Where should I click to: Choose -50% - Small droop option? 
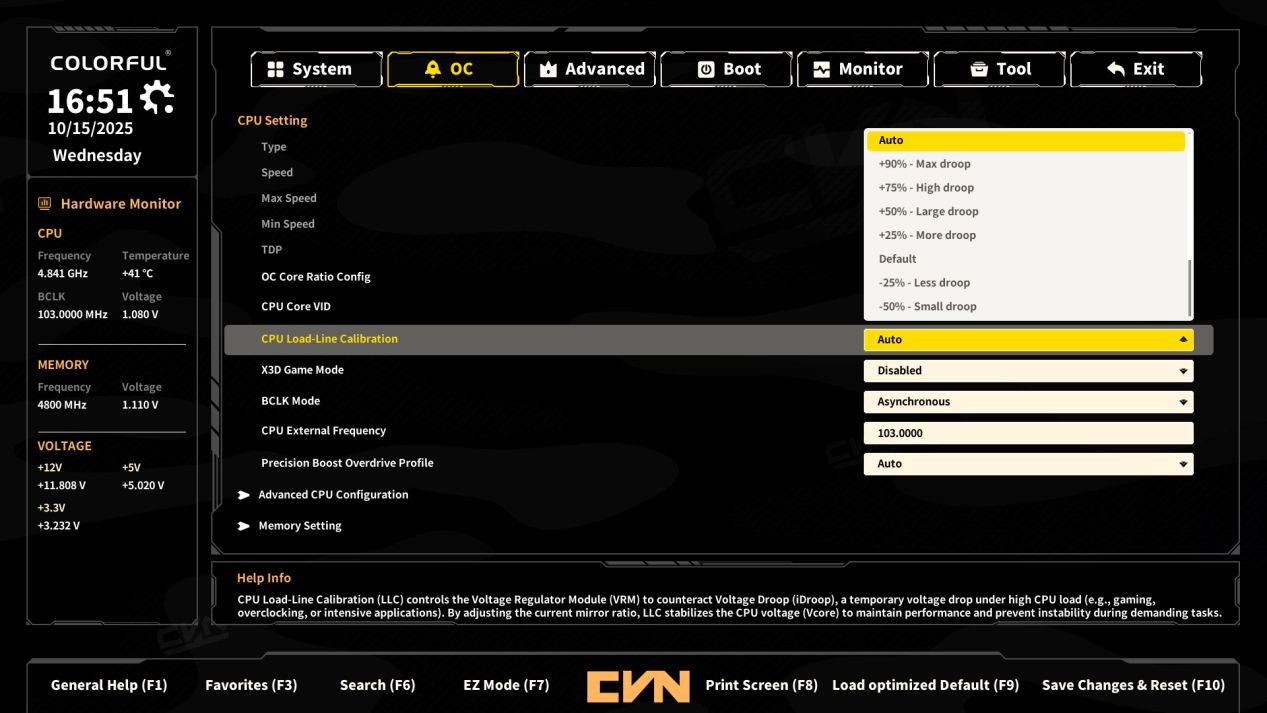click(x=1026, y=307)
